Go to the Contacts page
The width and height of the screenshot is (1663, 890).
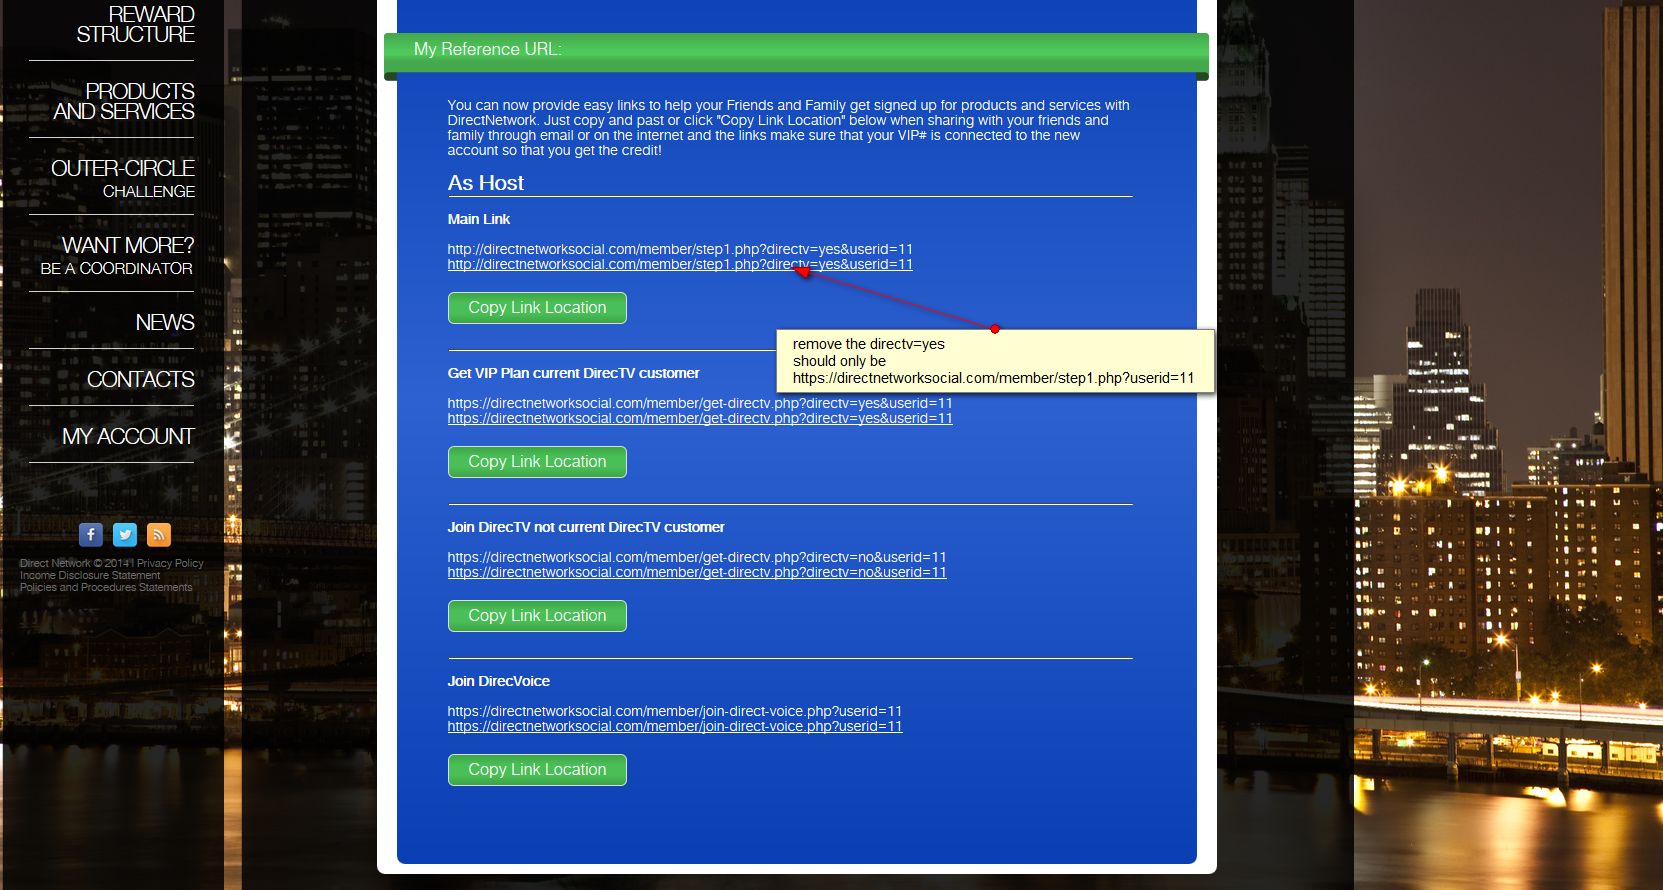pyautogui.click(x=141, y=379)
